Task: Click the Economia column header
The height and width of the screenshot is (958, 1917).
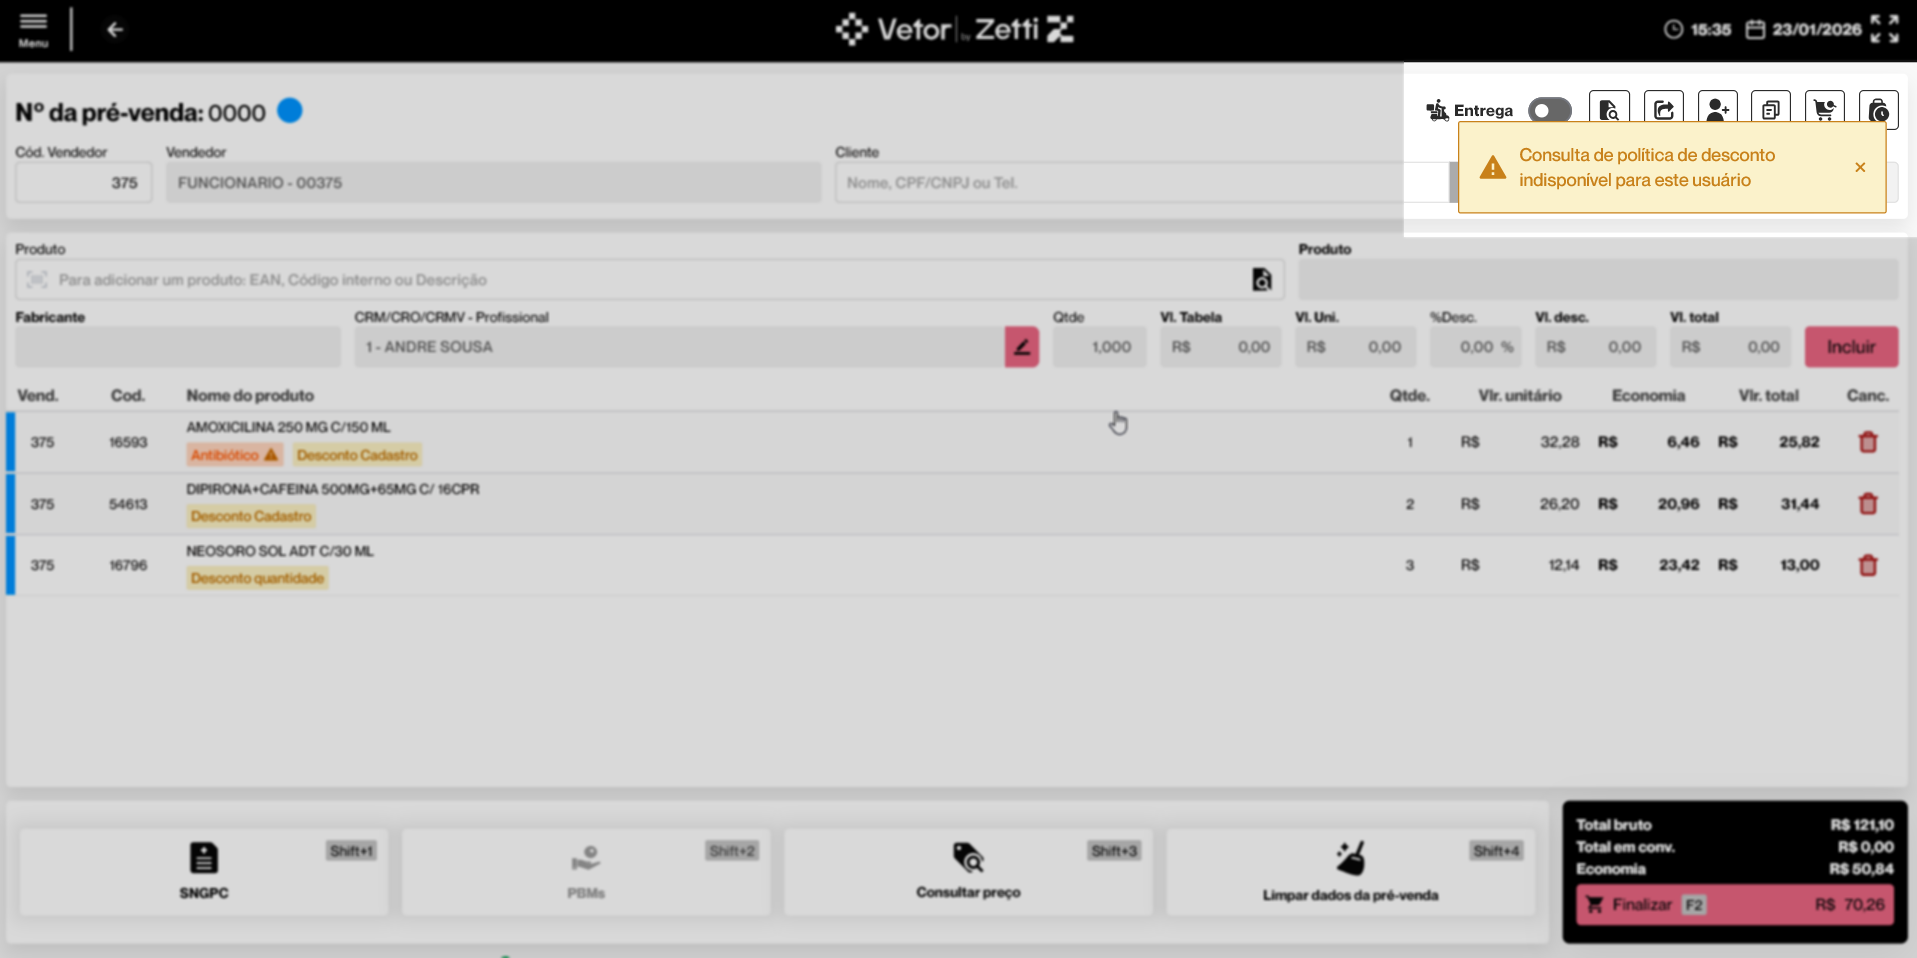Action: [x=1648, y=396]
